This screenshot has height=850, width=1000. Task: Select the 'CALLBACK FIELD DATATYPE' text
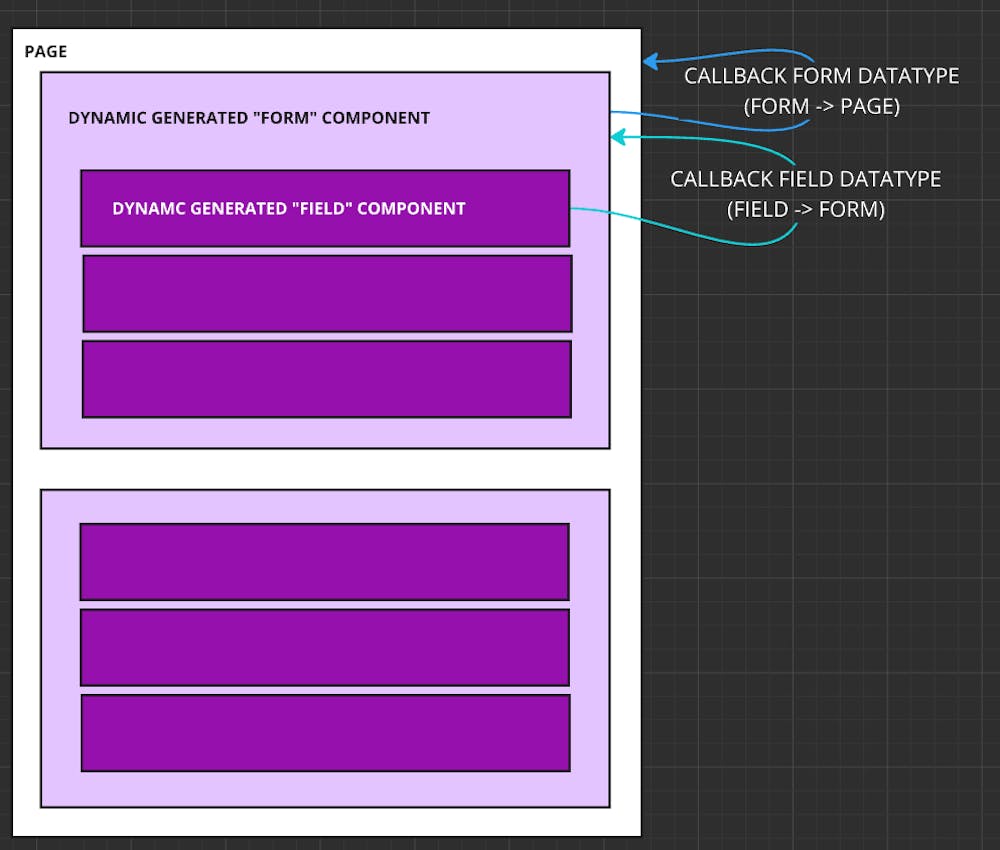805,179
